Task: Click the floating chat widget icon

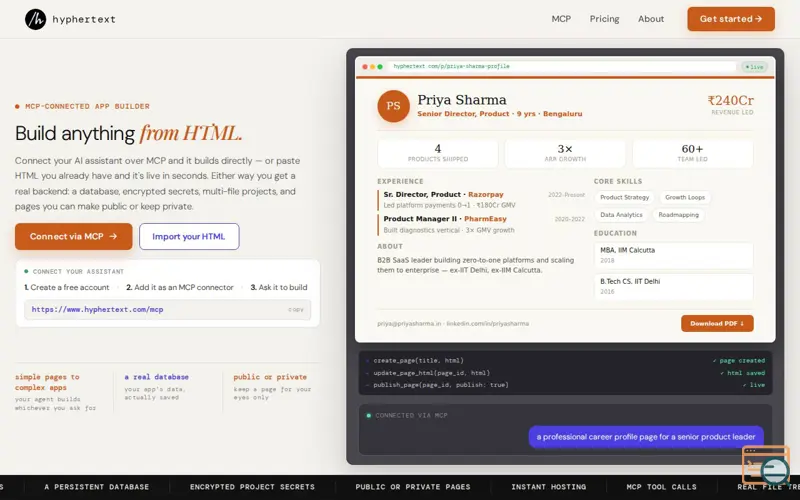Action: point(766,465)
